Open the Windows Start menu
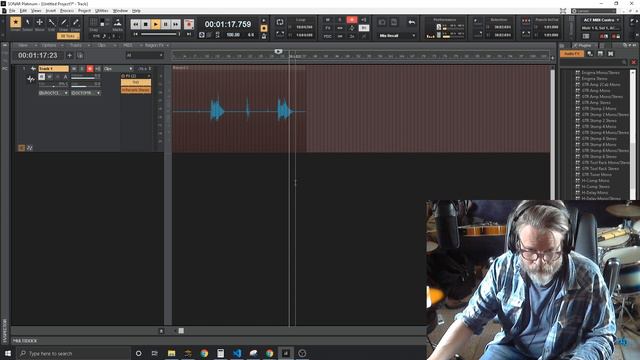Image resolution: width=640 pixels, height=360 pixels. coord(8,353)
